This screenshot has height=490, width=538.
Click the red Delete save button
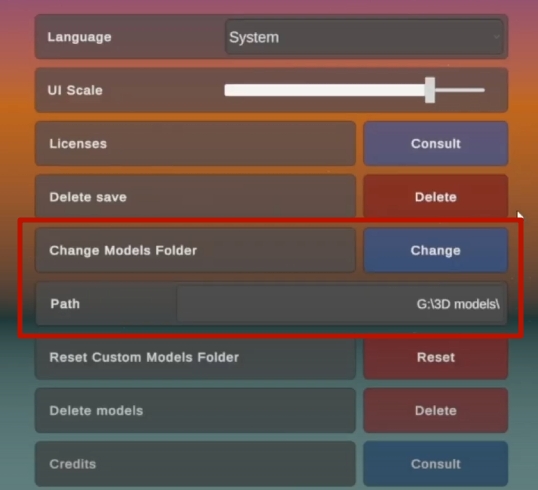pyautogui.click(x=436, y=197)
